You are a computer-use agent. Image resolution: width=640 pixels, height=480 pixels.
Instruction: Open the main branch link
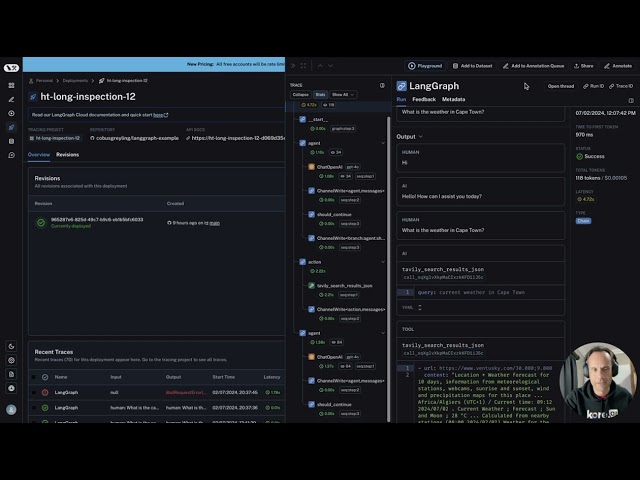pyautogui.click(x=215, y=223)
